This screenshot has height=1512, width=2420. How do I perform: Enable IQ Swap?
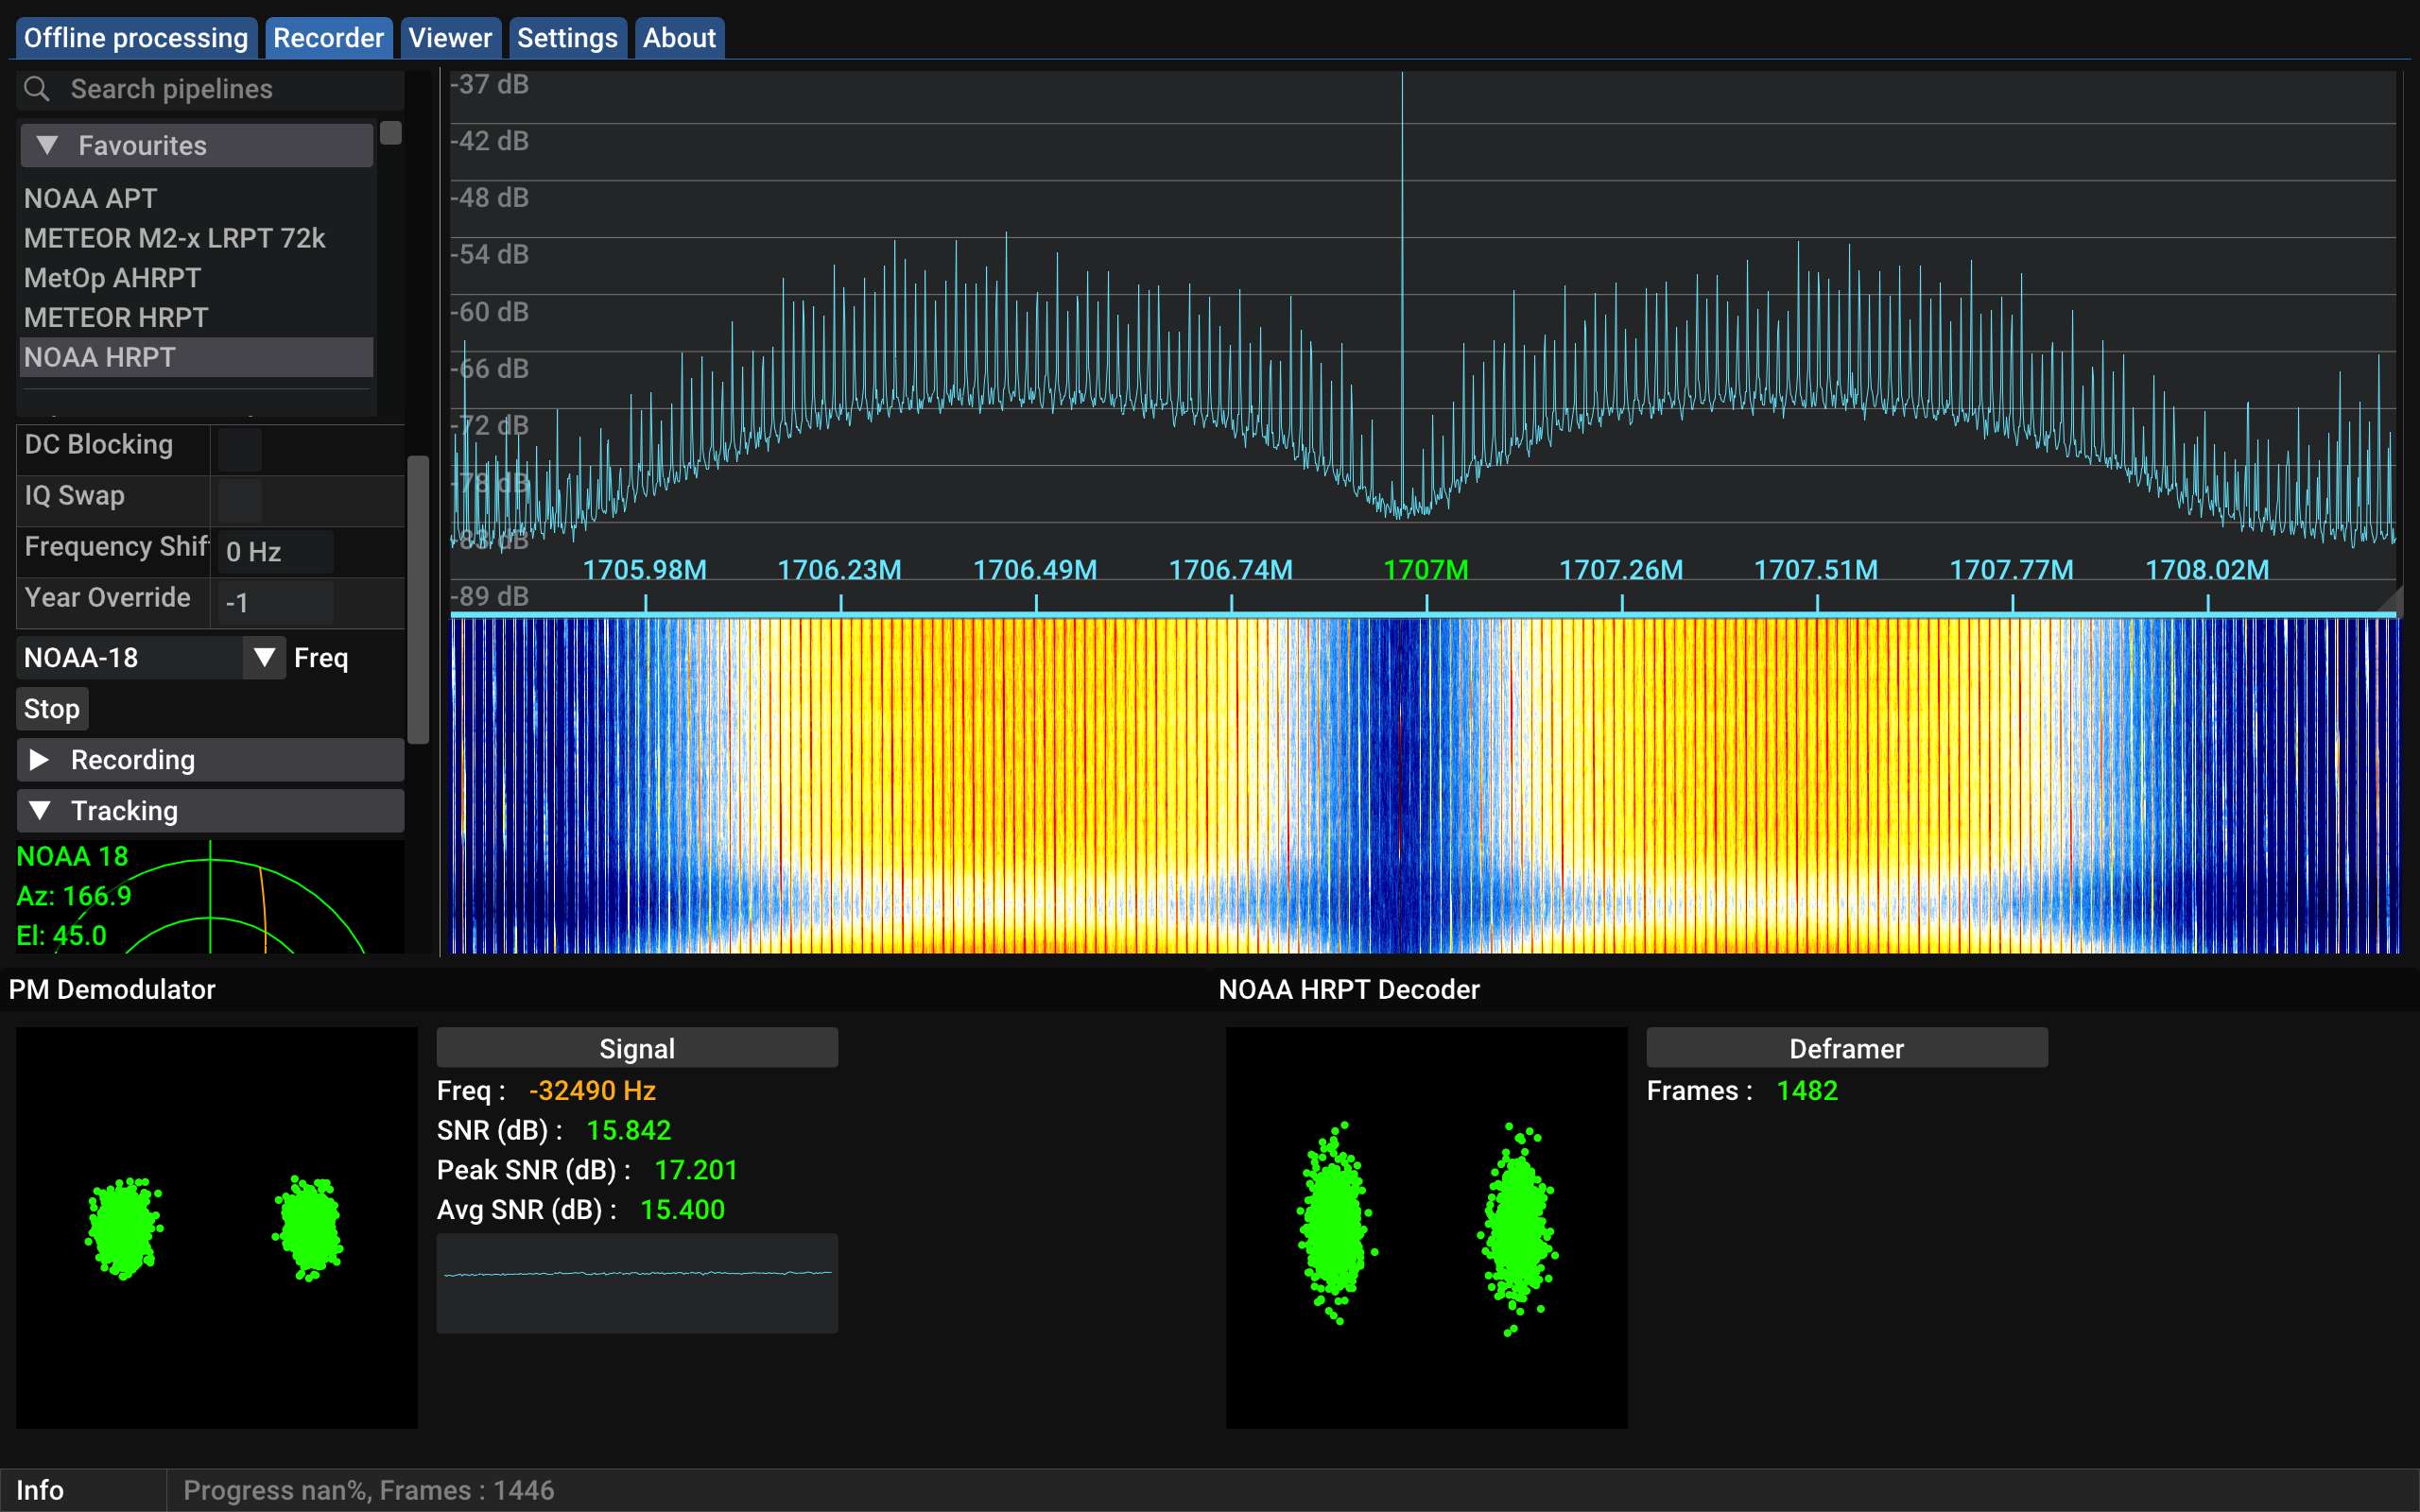(237, 499)
